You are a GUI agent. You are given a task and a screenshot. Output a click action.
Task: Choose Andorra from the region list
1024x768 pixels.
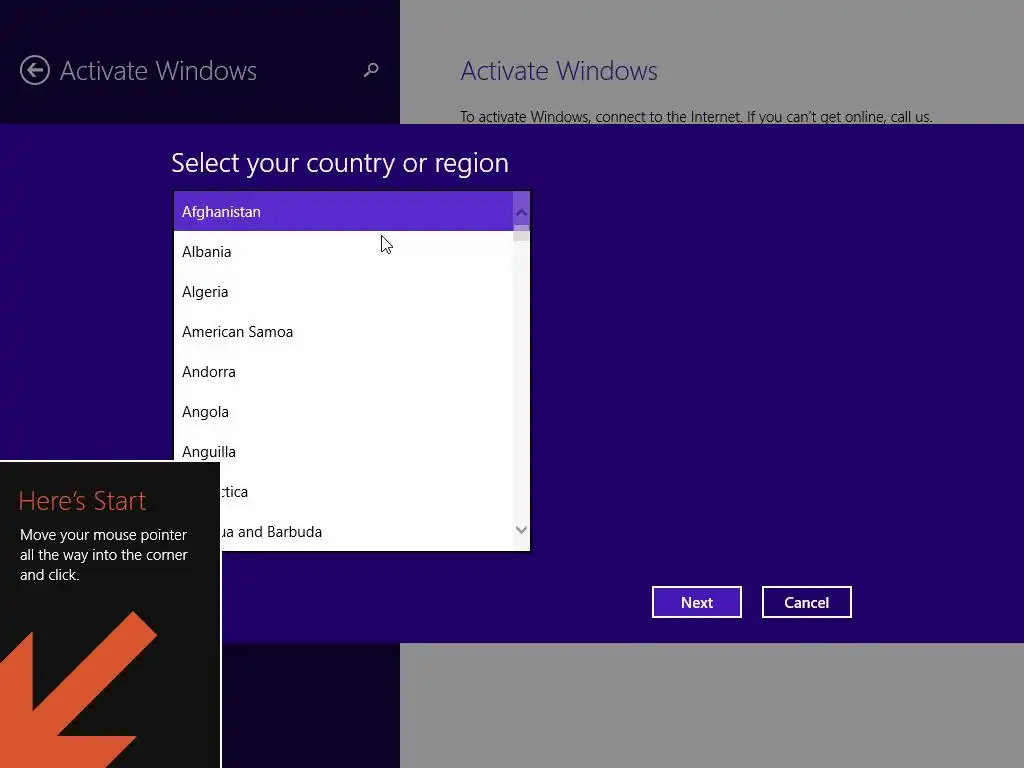(x=343, y=372)
